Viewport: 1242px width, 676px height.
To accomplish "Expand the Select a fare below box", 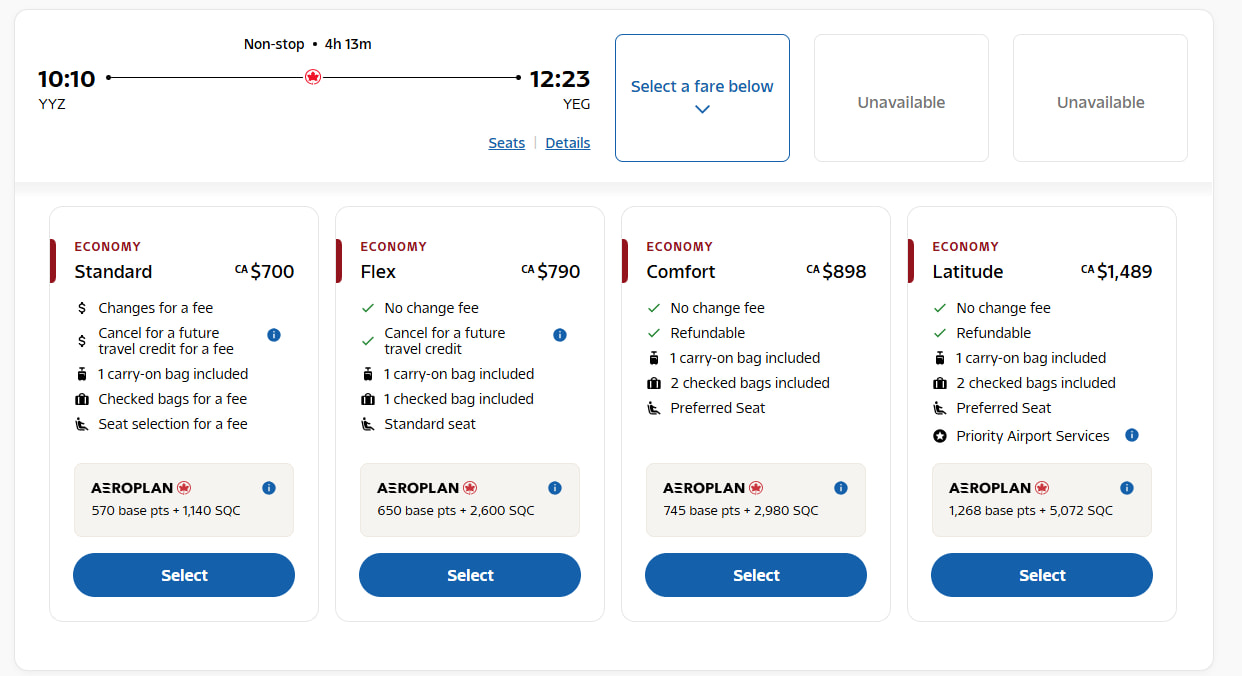I will click(702, 98).
